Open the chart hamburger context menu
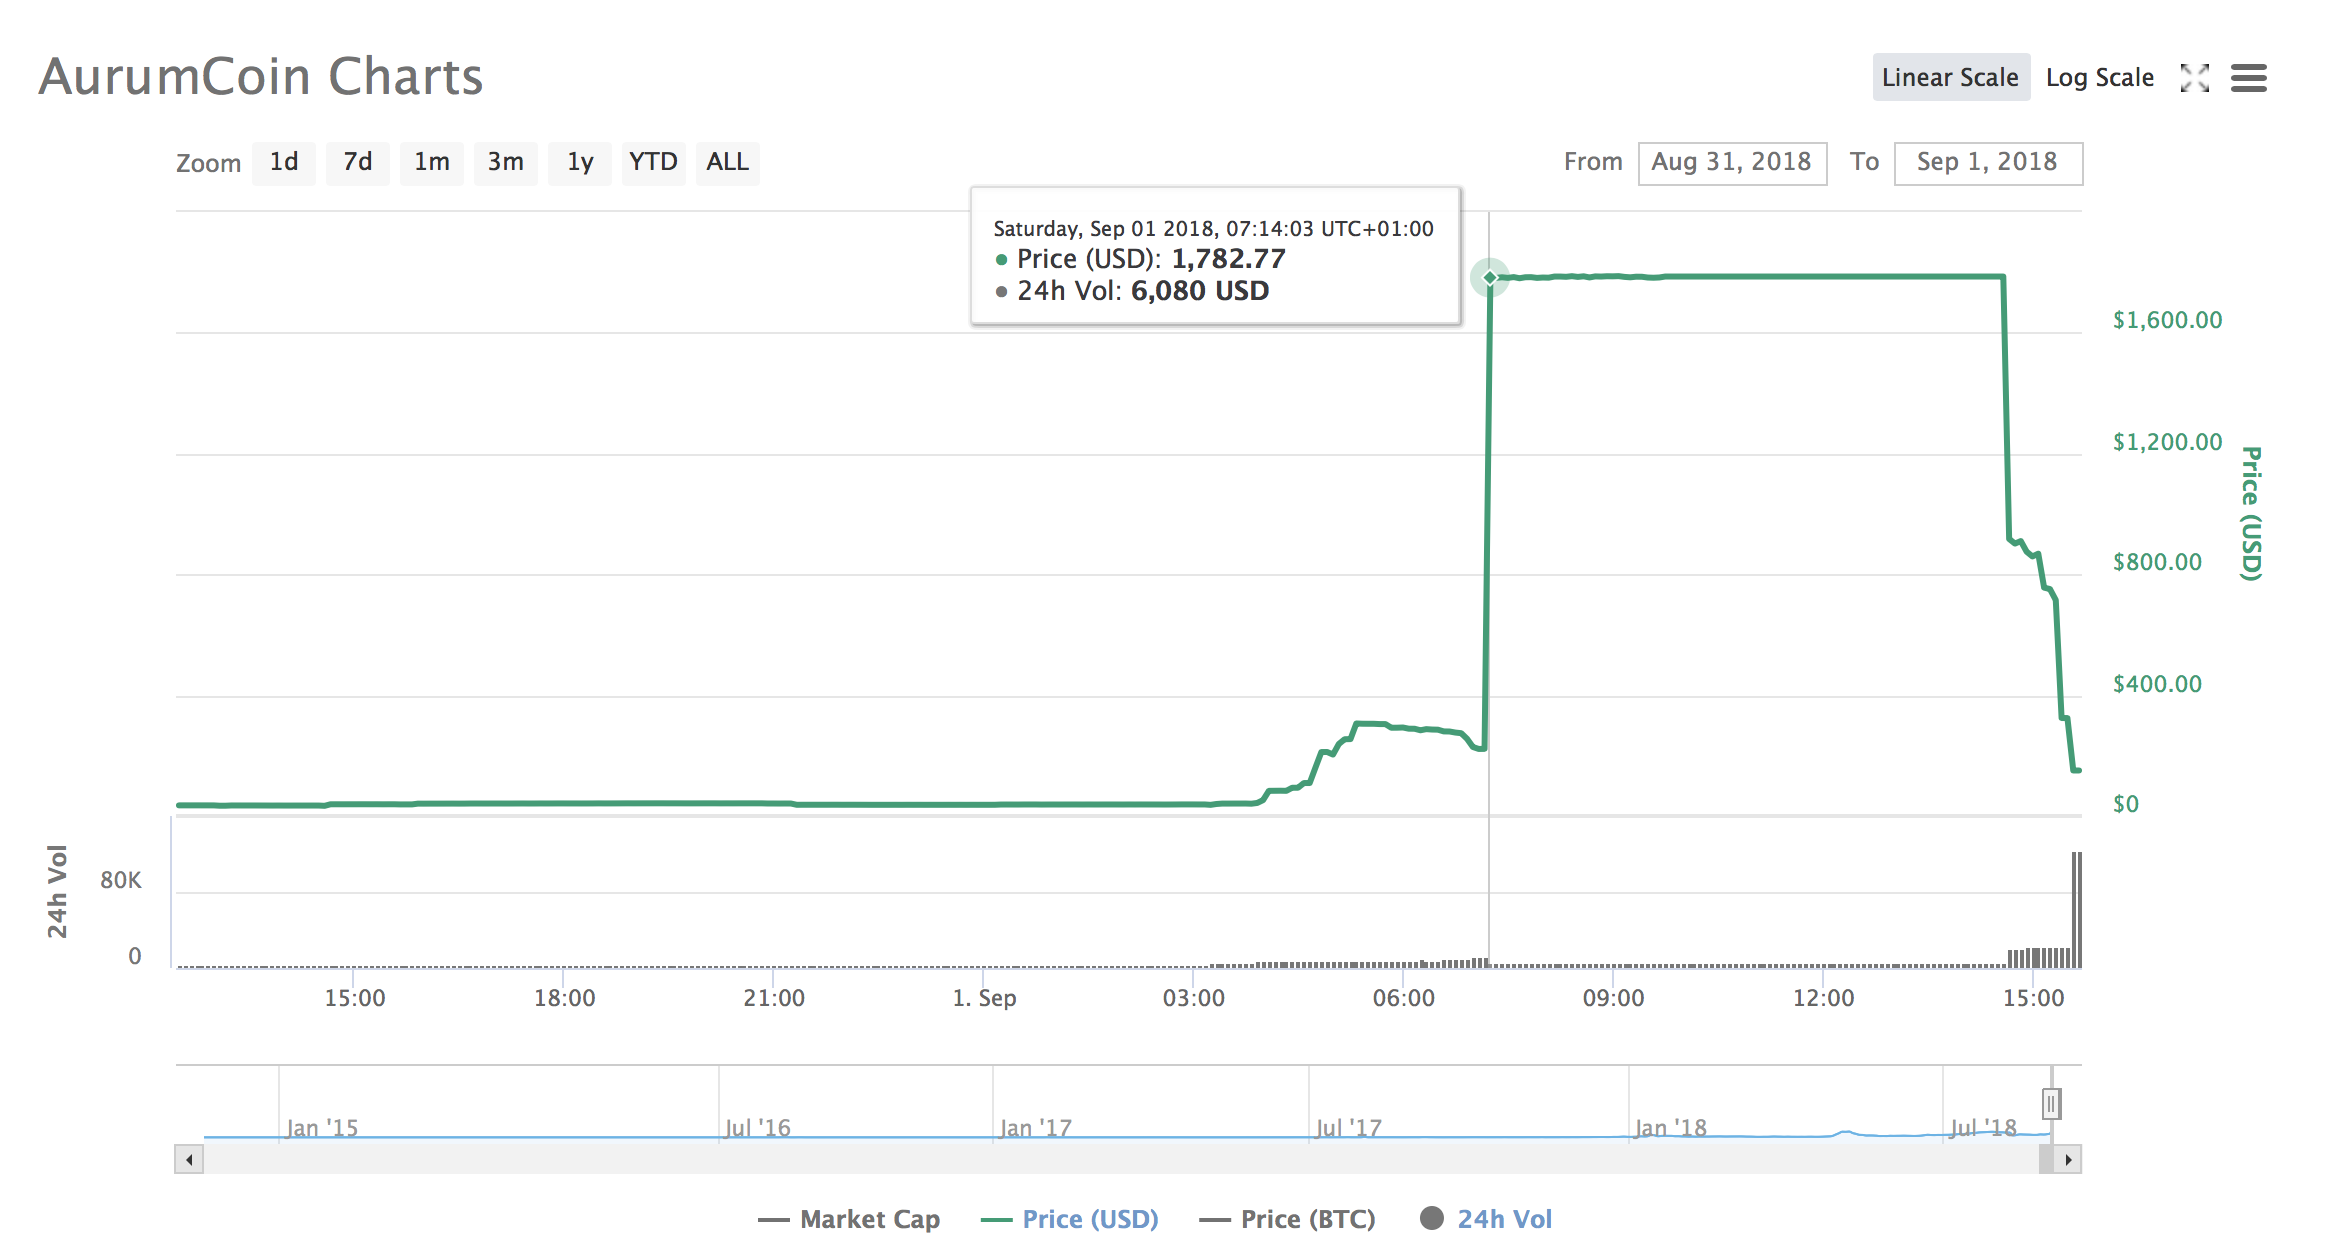2344x1244 pixels. point(2248,78)
